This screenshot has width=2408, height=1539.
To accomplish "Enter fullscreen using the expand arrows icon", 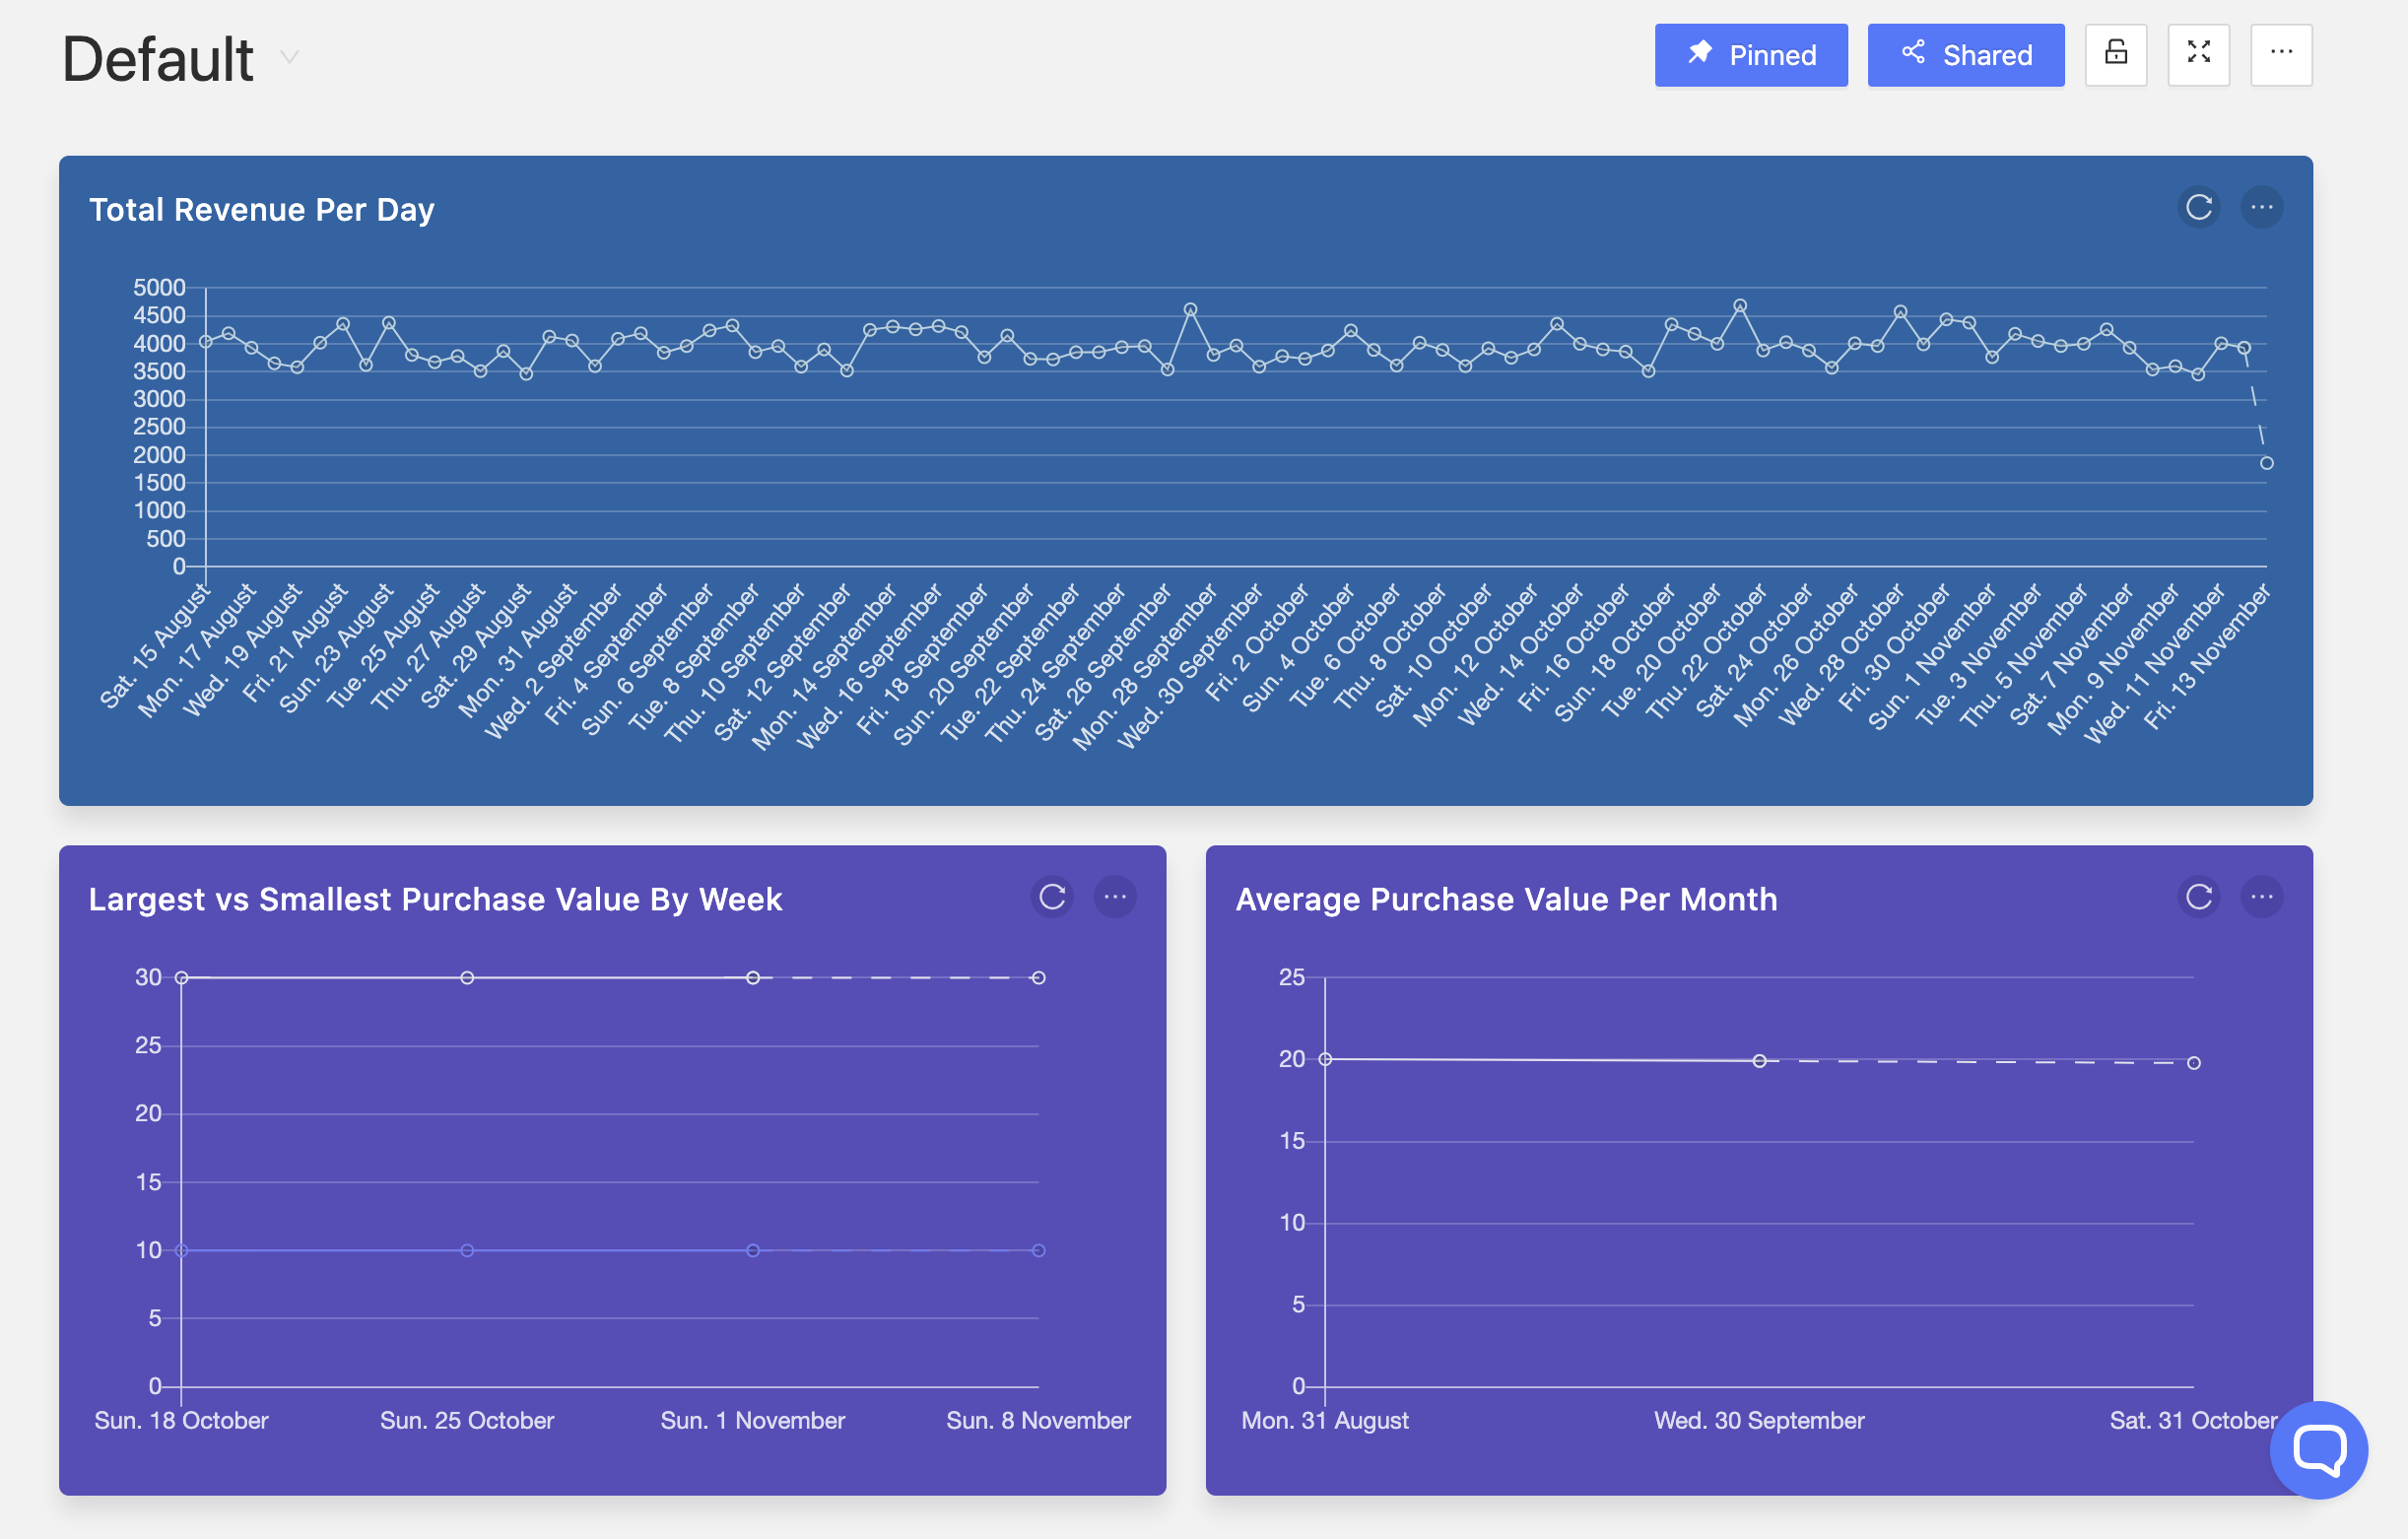I will [2199, 55].
